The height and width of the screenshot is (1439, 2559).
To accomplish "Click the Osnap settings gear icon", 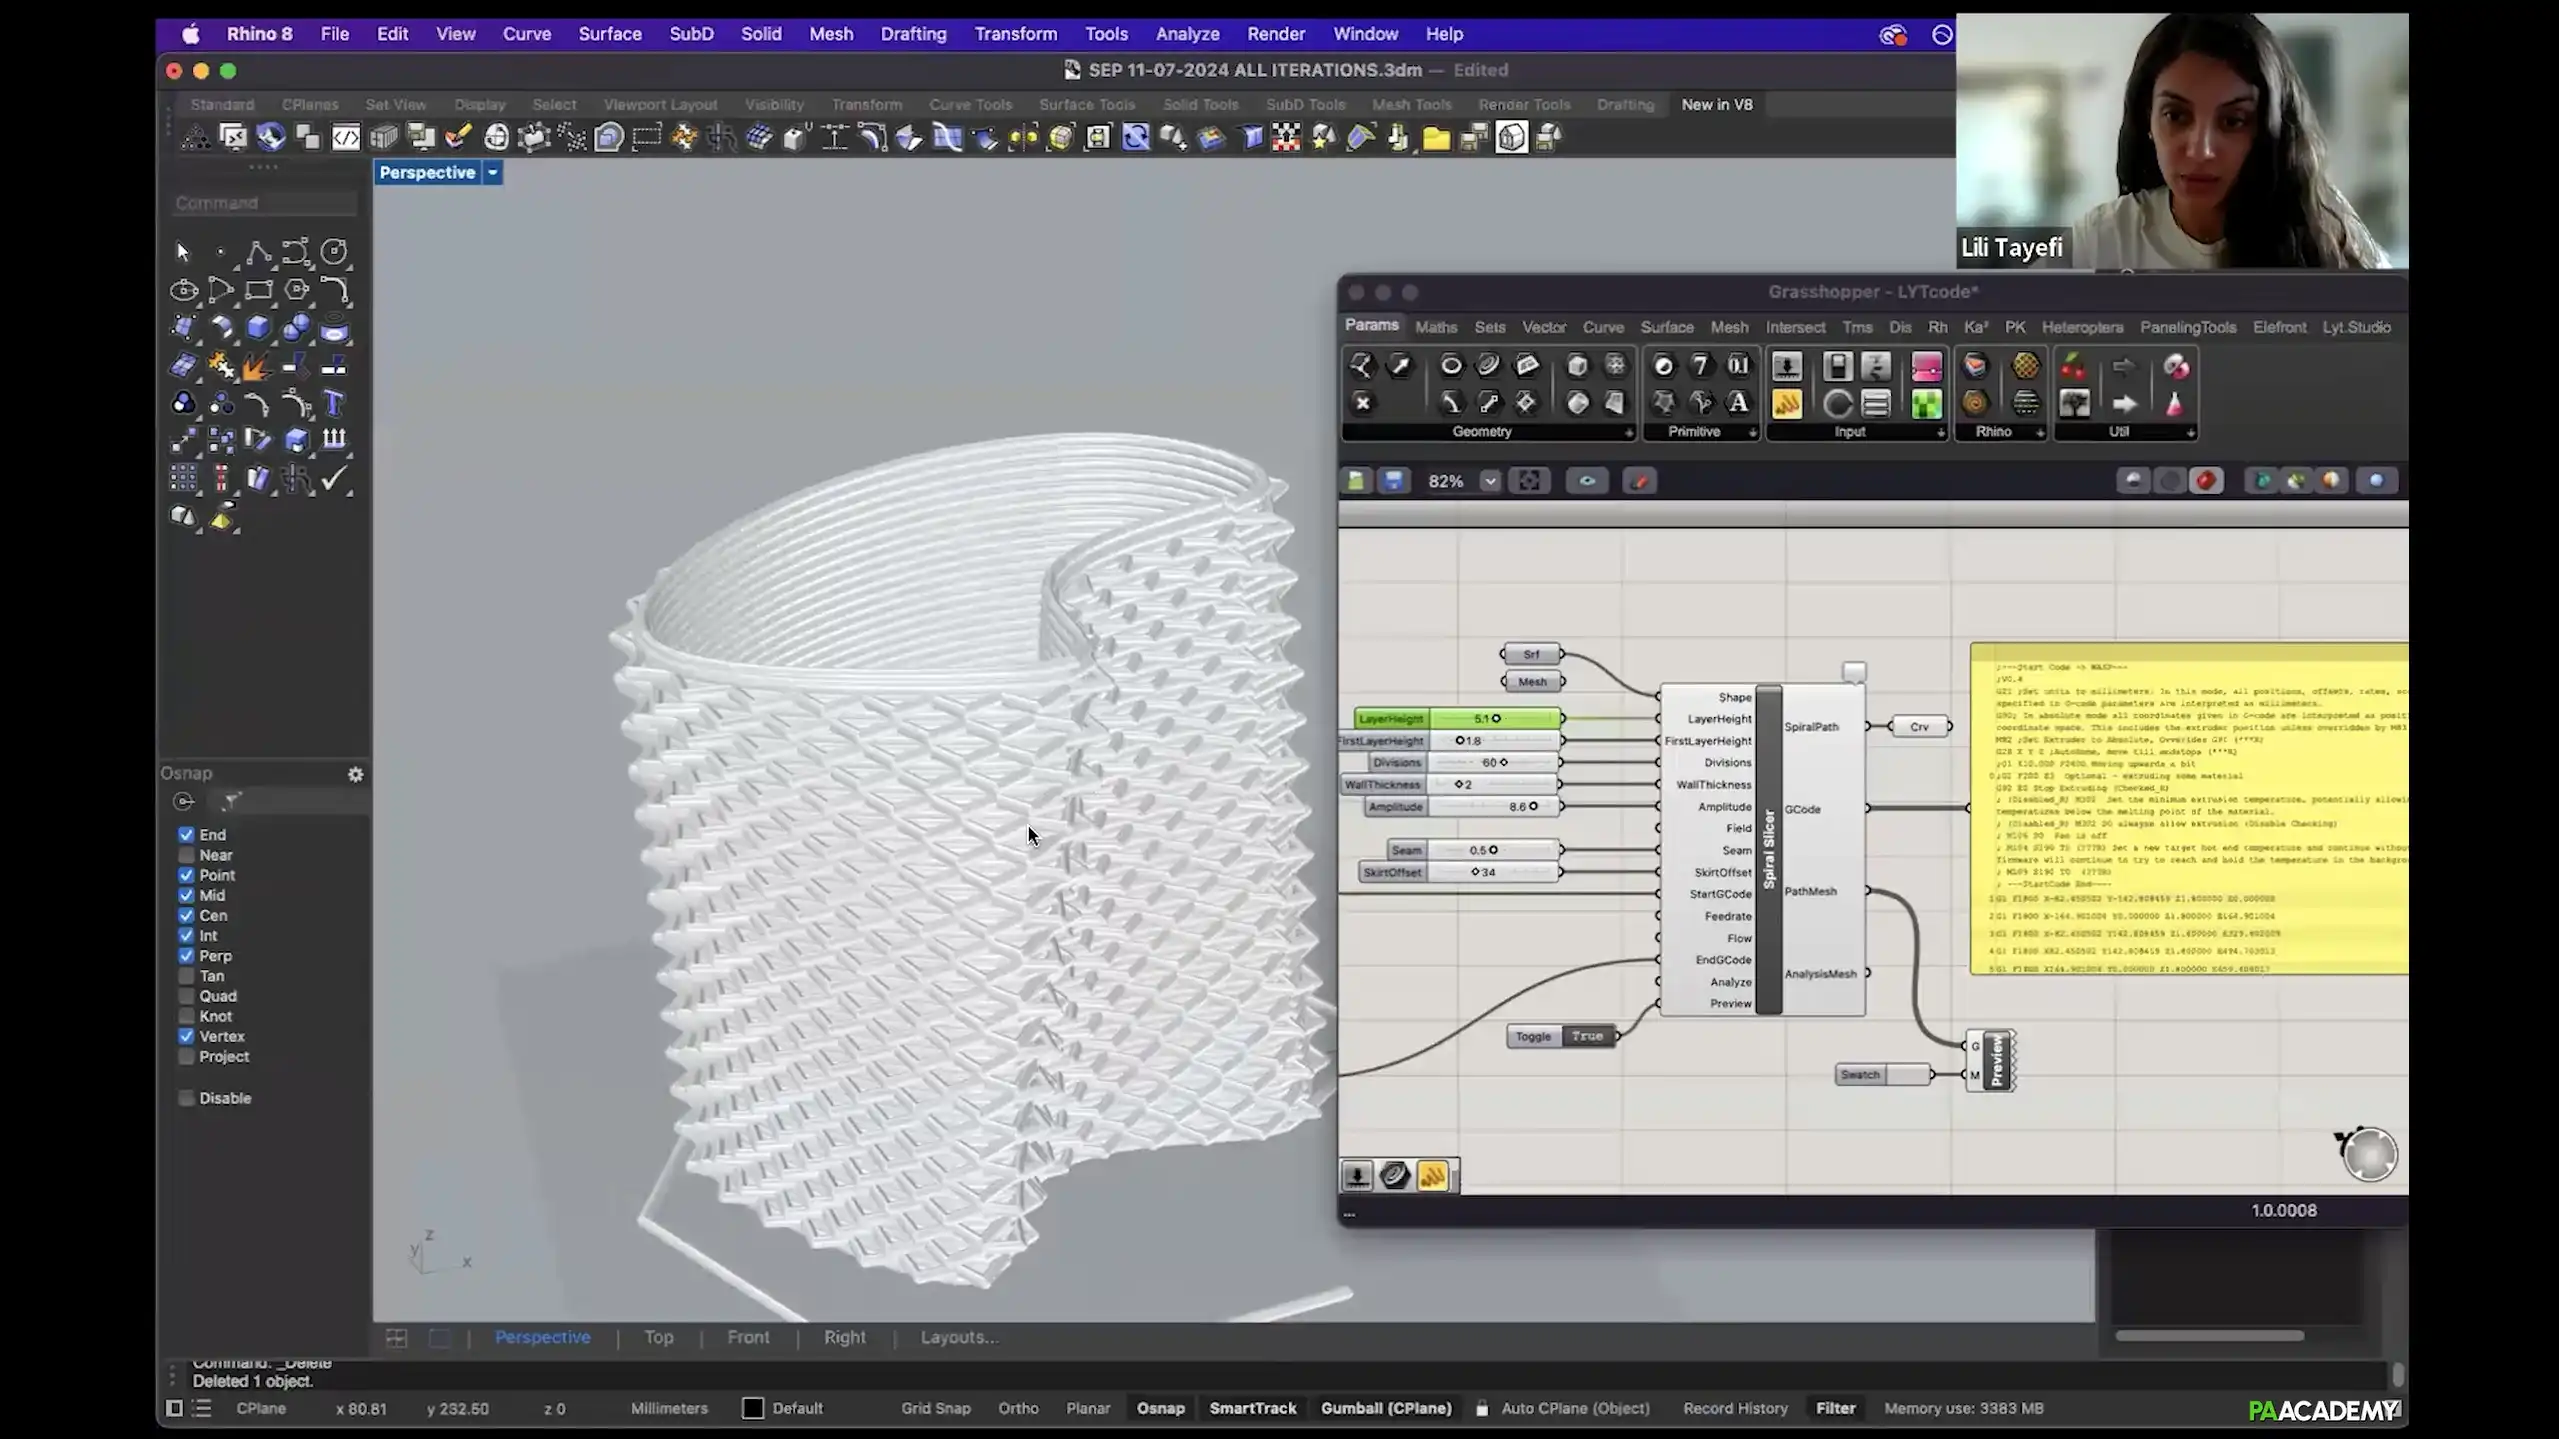I will (x=355, y=774).
